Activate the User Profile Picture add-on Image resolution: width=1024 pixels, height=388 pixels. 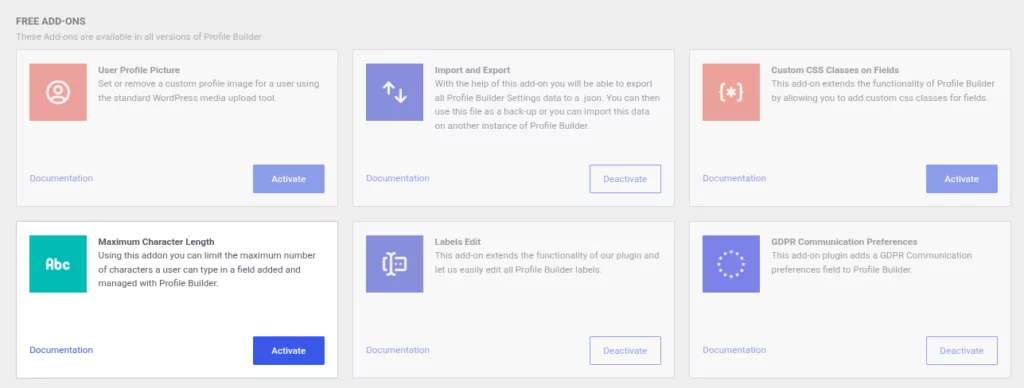[x=289, y=179]
